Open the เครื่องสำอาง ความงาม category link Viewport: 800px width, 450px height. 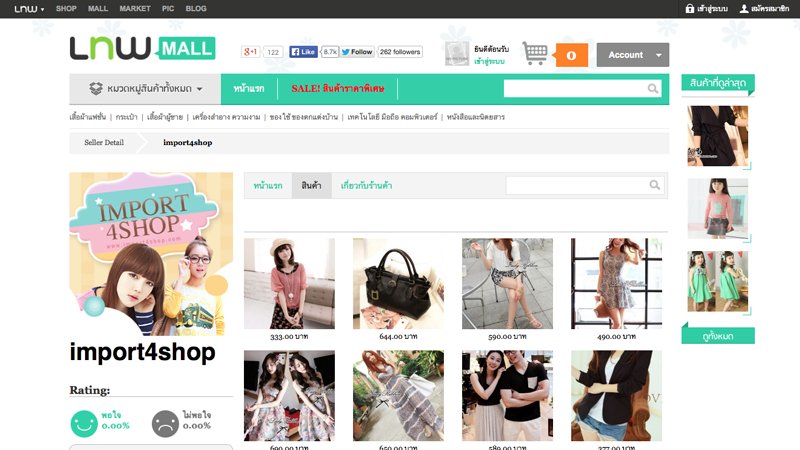226,117
